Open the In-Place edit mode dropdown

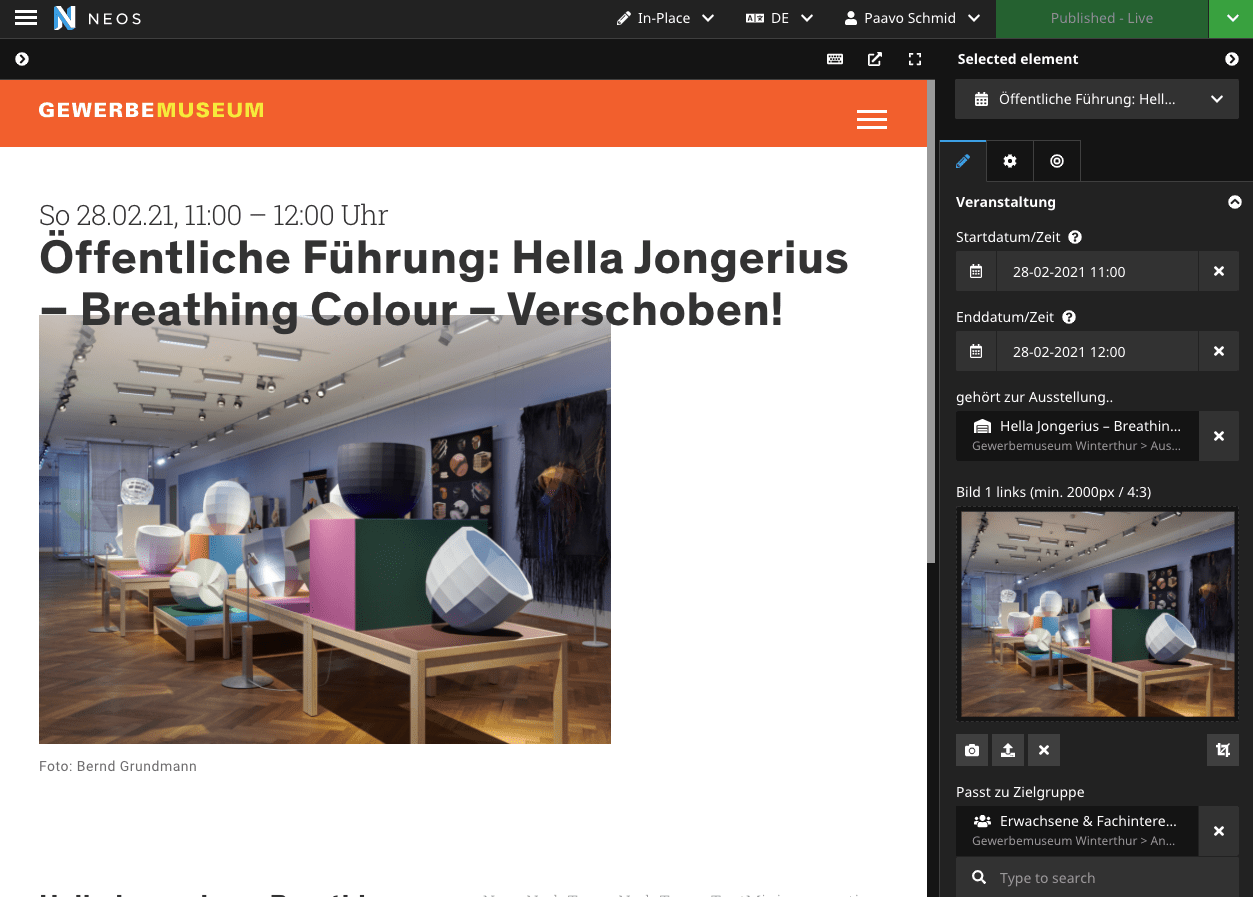[665, 18]
